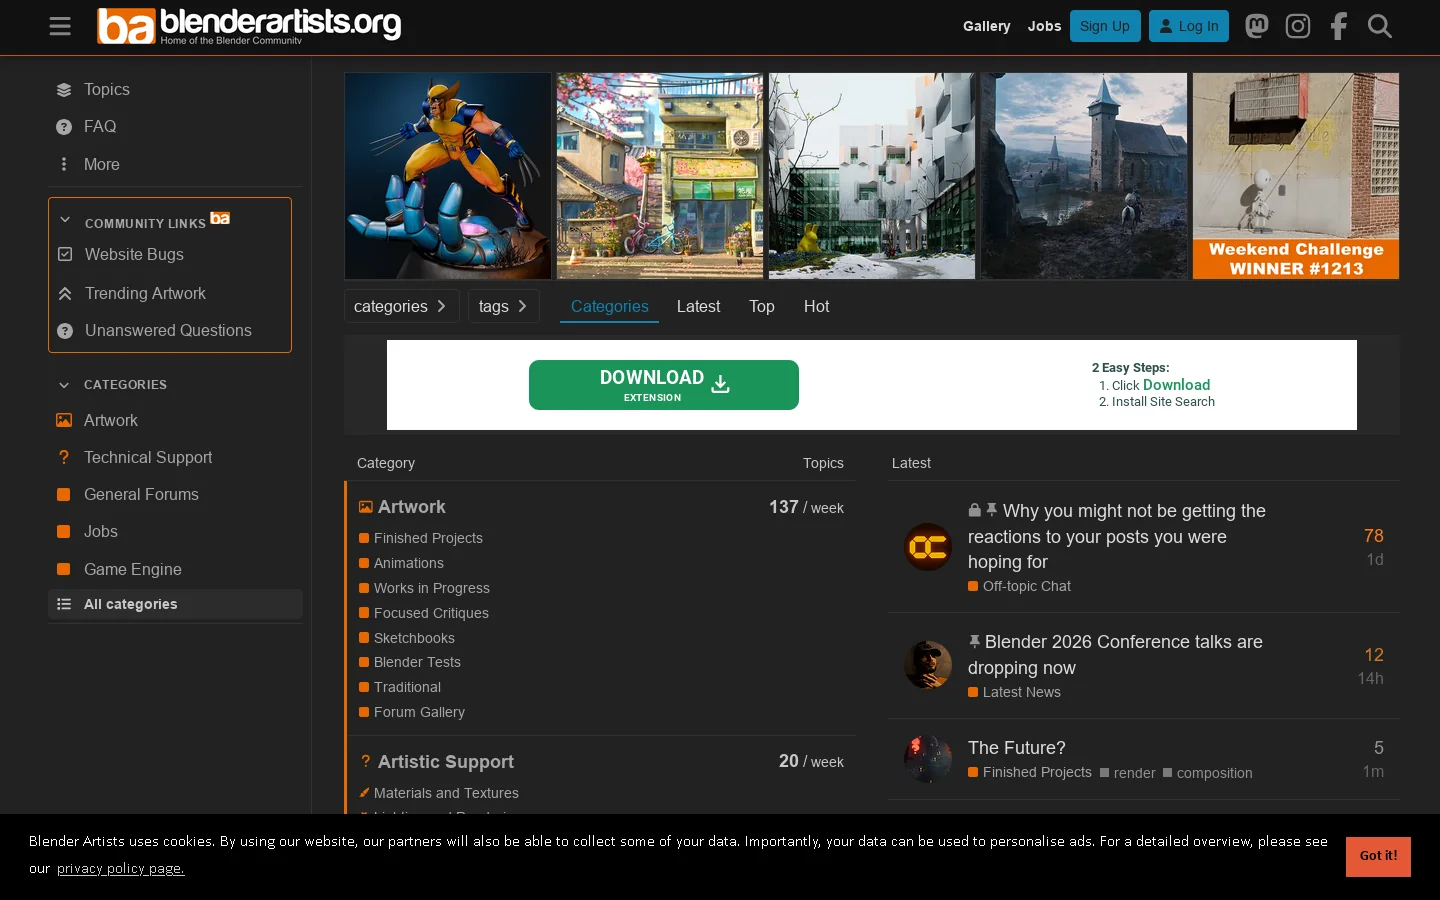Open Trending Artwork link
This screenshot has height=900, width=1440.
145,293
